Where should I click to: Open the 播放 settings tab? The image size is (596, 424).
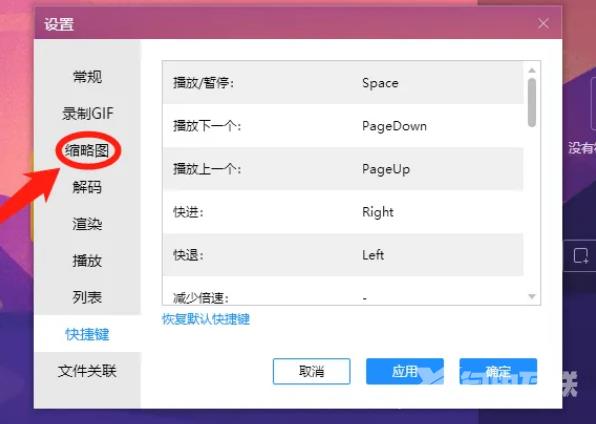tap(87, 261)
